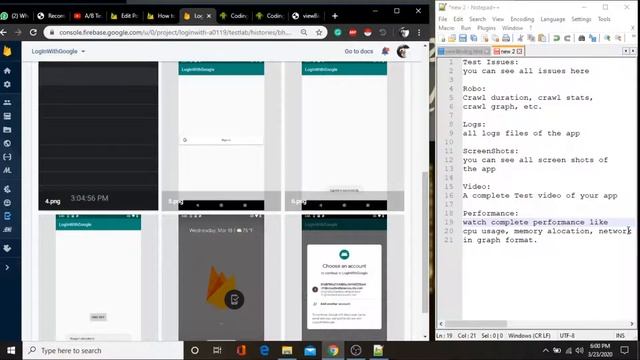Open Functions brackets icon in Firebase sidebar
This screenshot has height=360, width=640.
[7, 157]
